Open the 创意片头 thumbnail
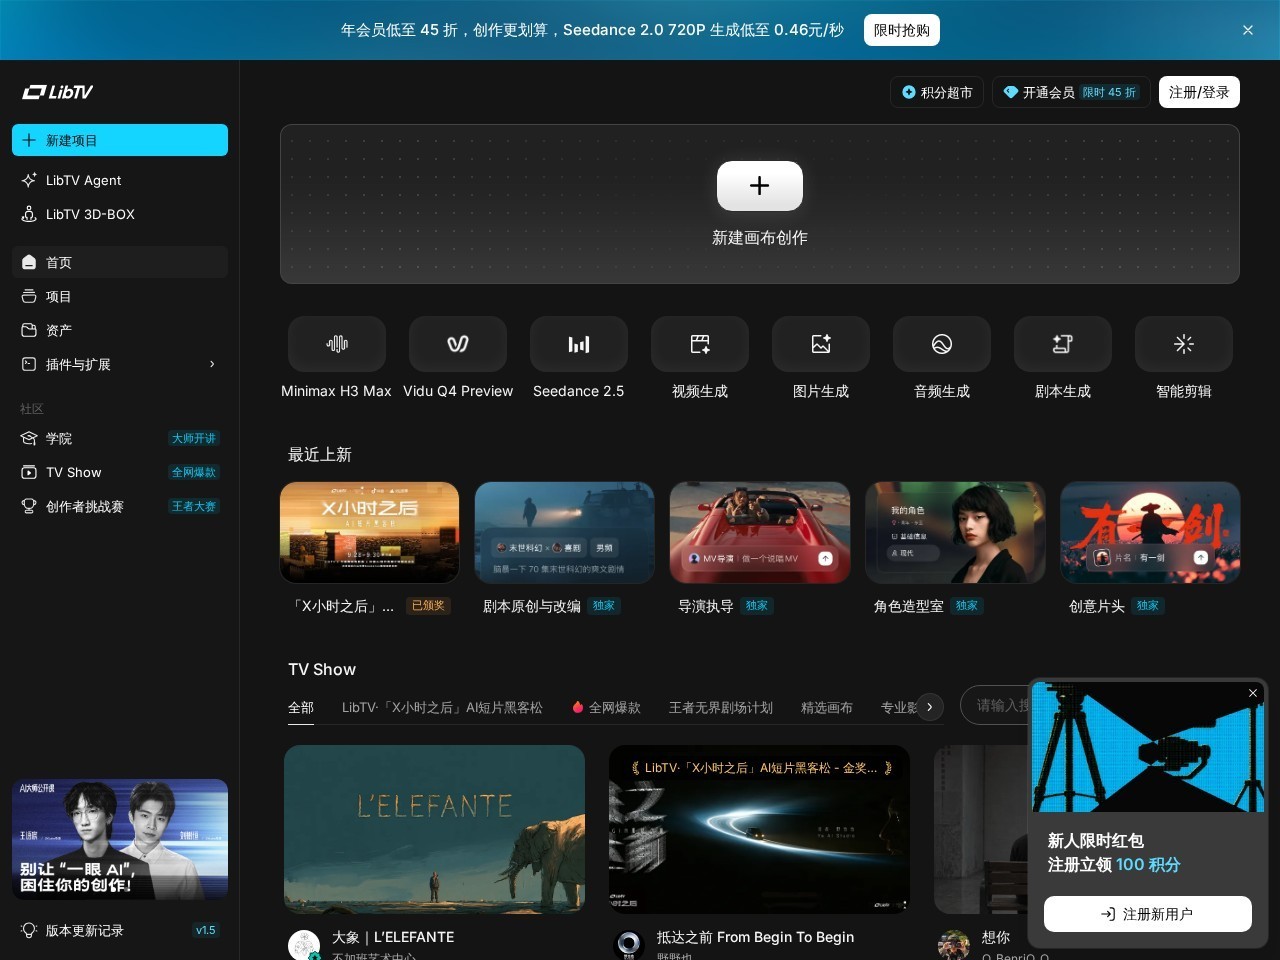The height and width of the screenshot is (960, 1280). [x=1150, y=532]
